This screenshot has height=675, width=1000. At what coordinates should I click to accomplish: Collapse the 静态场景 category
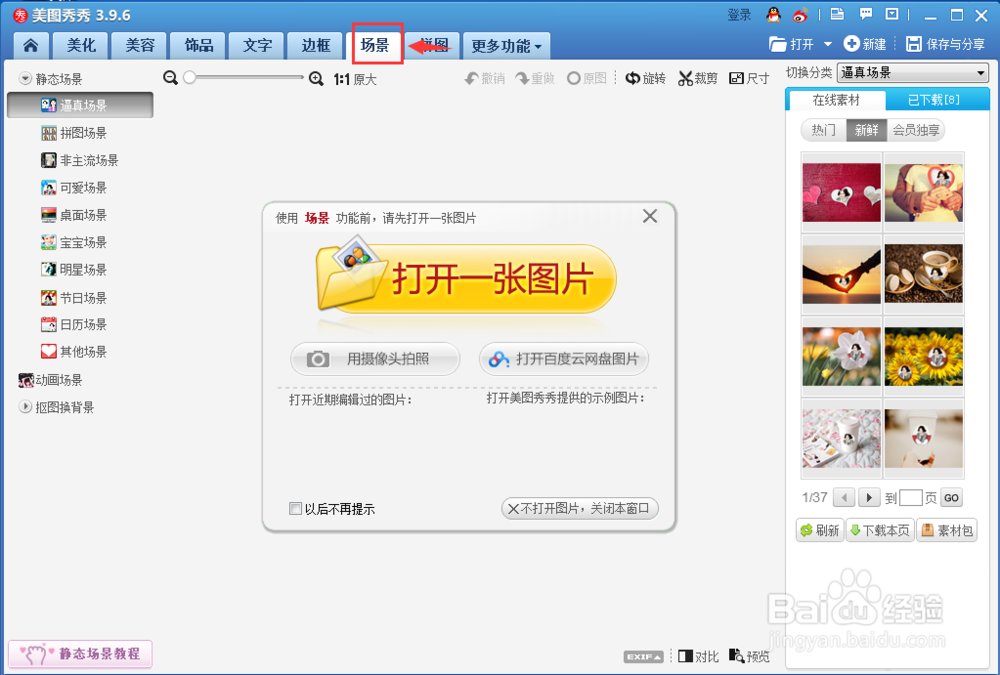[26, 78]
